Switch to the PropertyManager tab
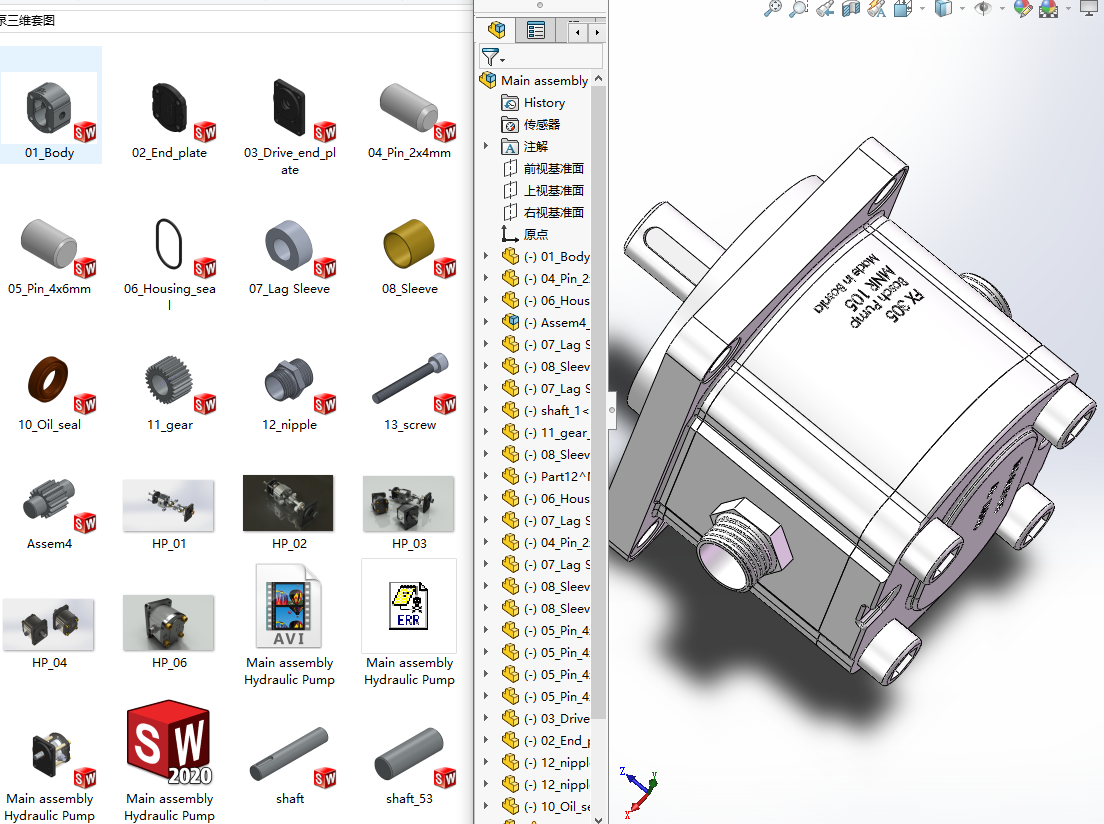Viewport: 1104px width, 824px height. [536, 30]
